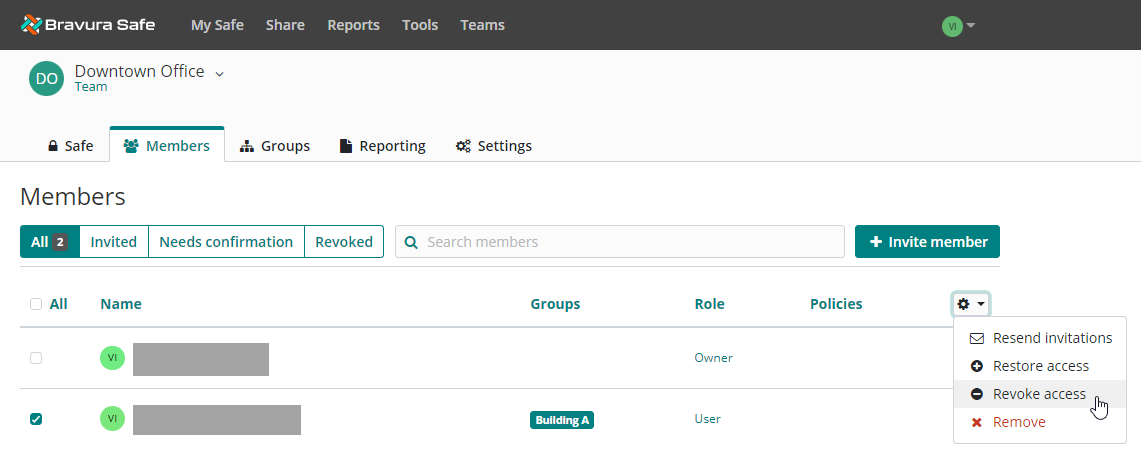Filter members by Needs confirmation
1141x458 pixels.
click(226, 242)
